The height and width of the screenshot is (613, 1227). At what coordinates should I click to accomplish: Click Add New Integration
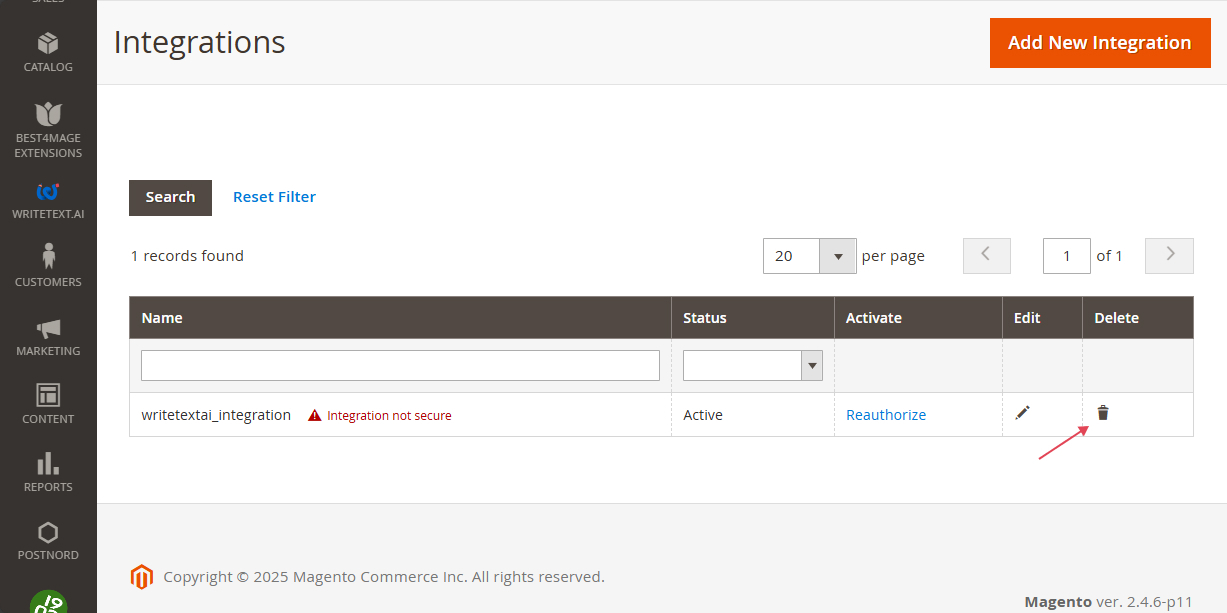(1100, 43)
